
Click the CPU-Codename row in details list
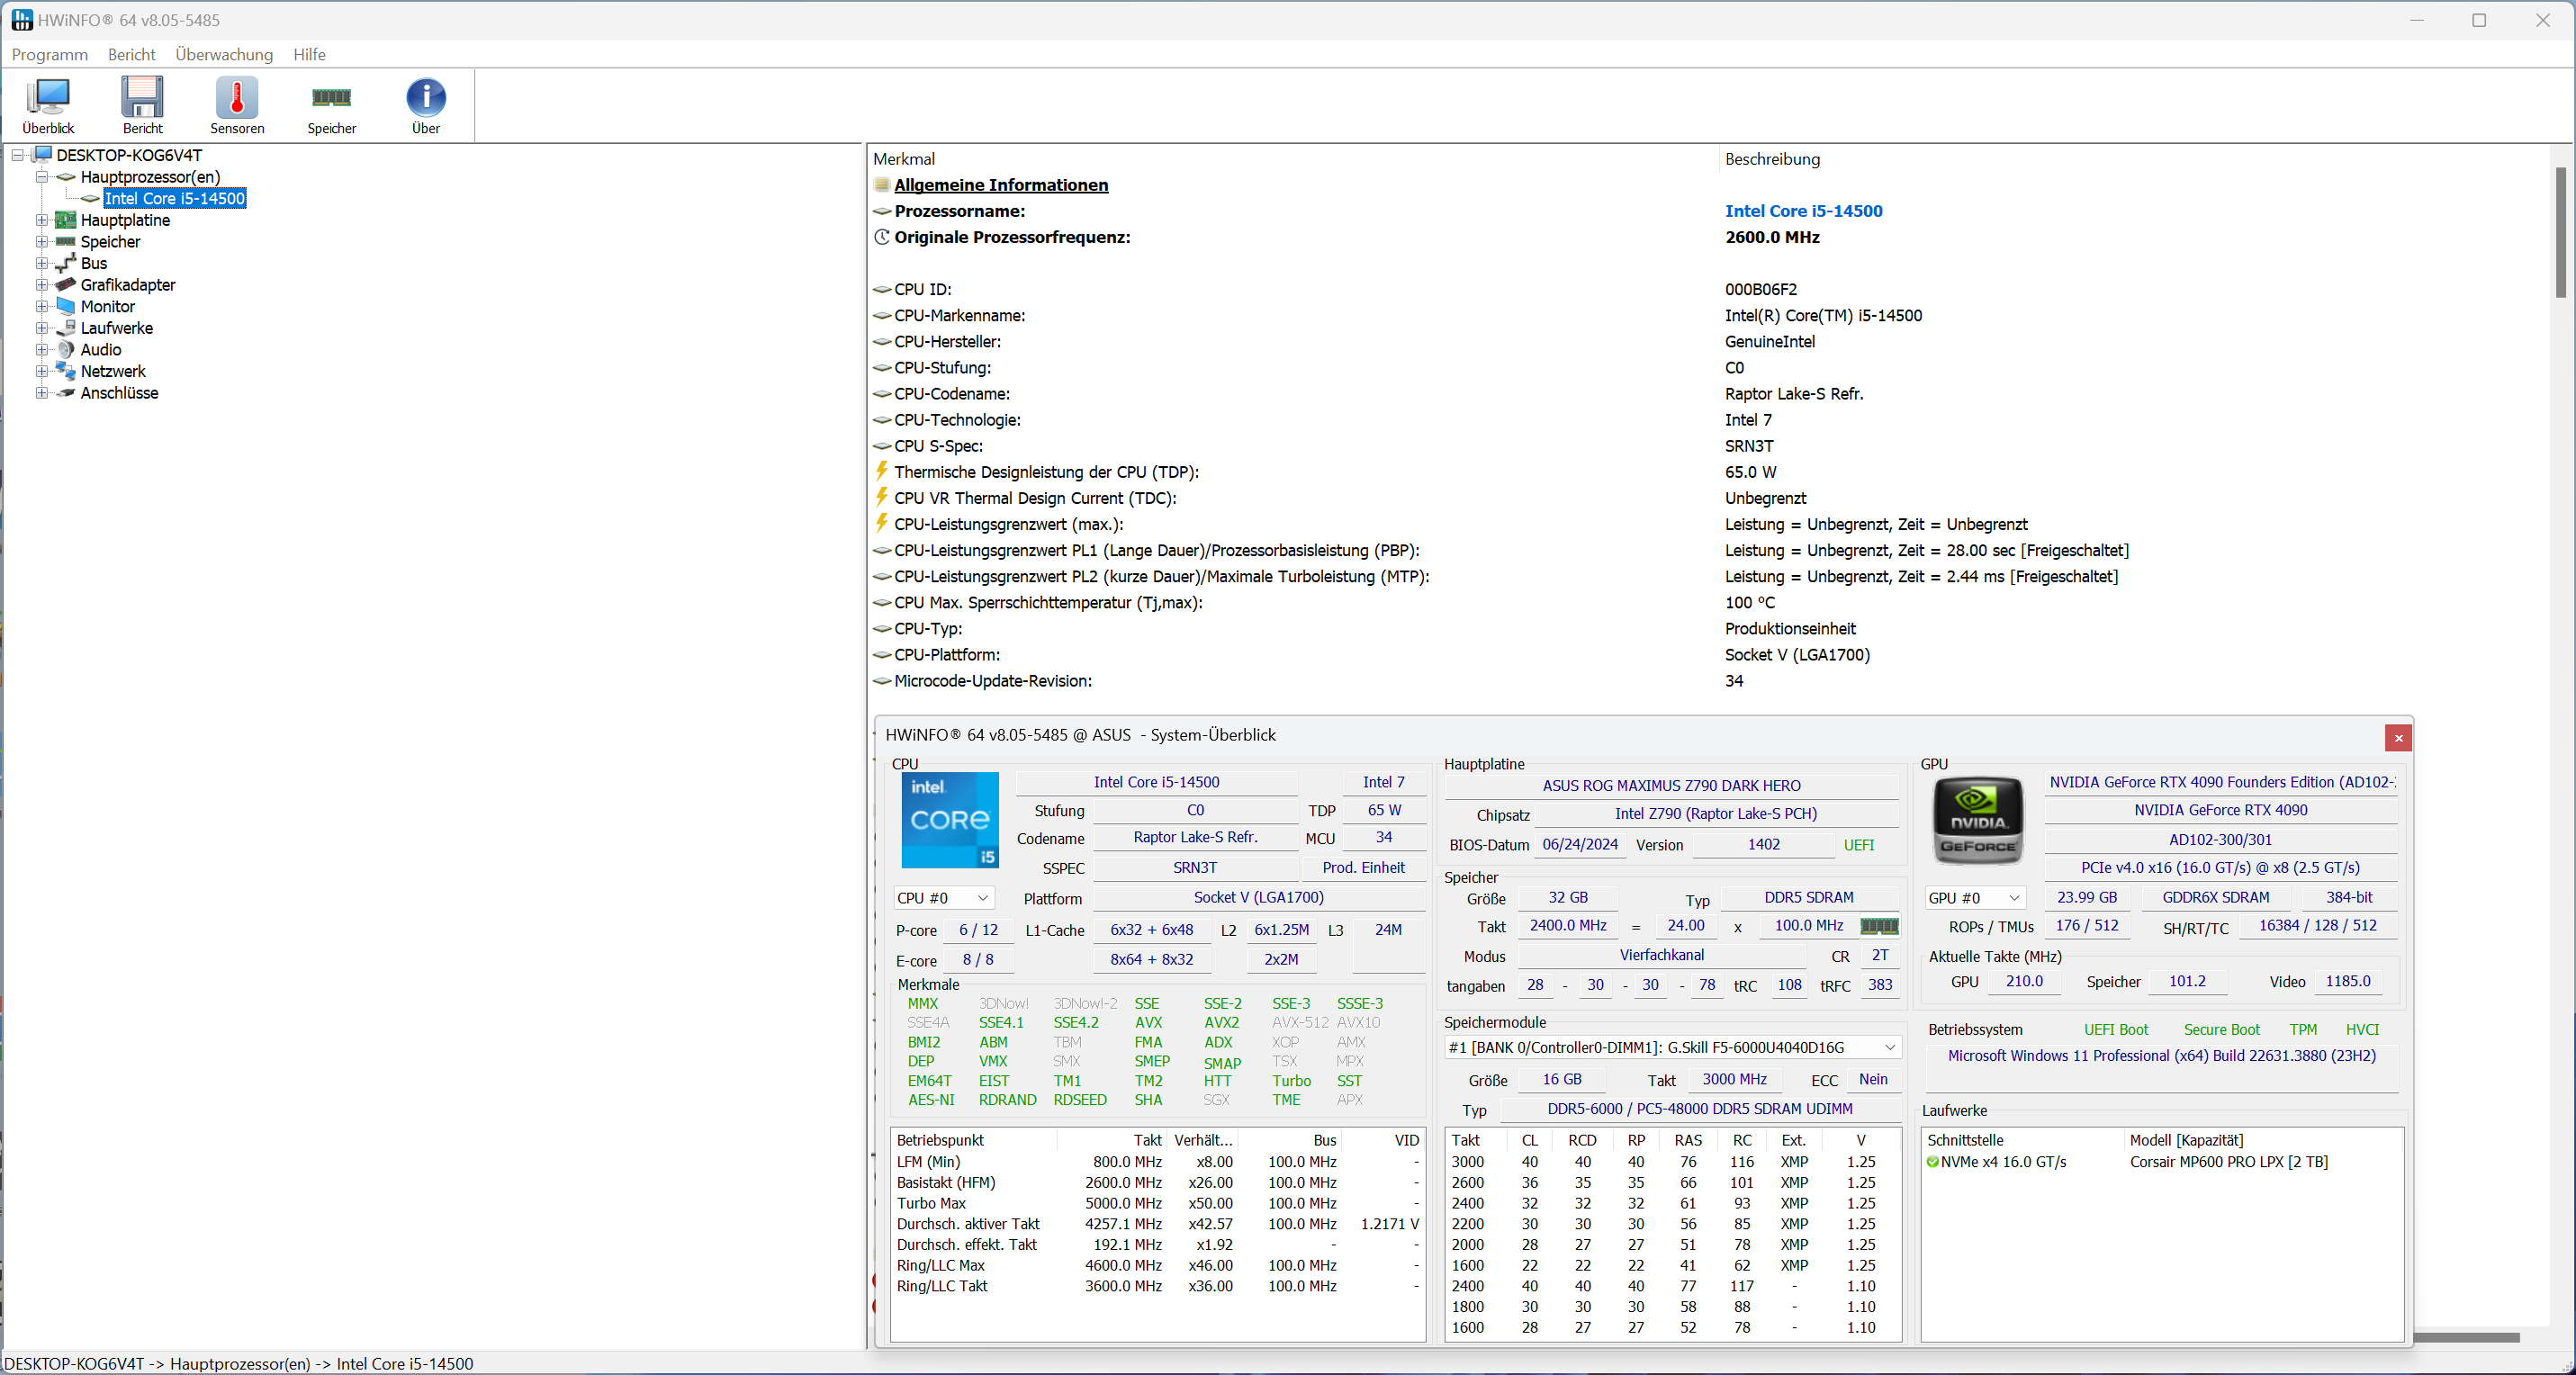[1710, 394]
